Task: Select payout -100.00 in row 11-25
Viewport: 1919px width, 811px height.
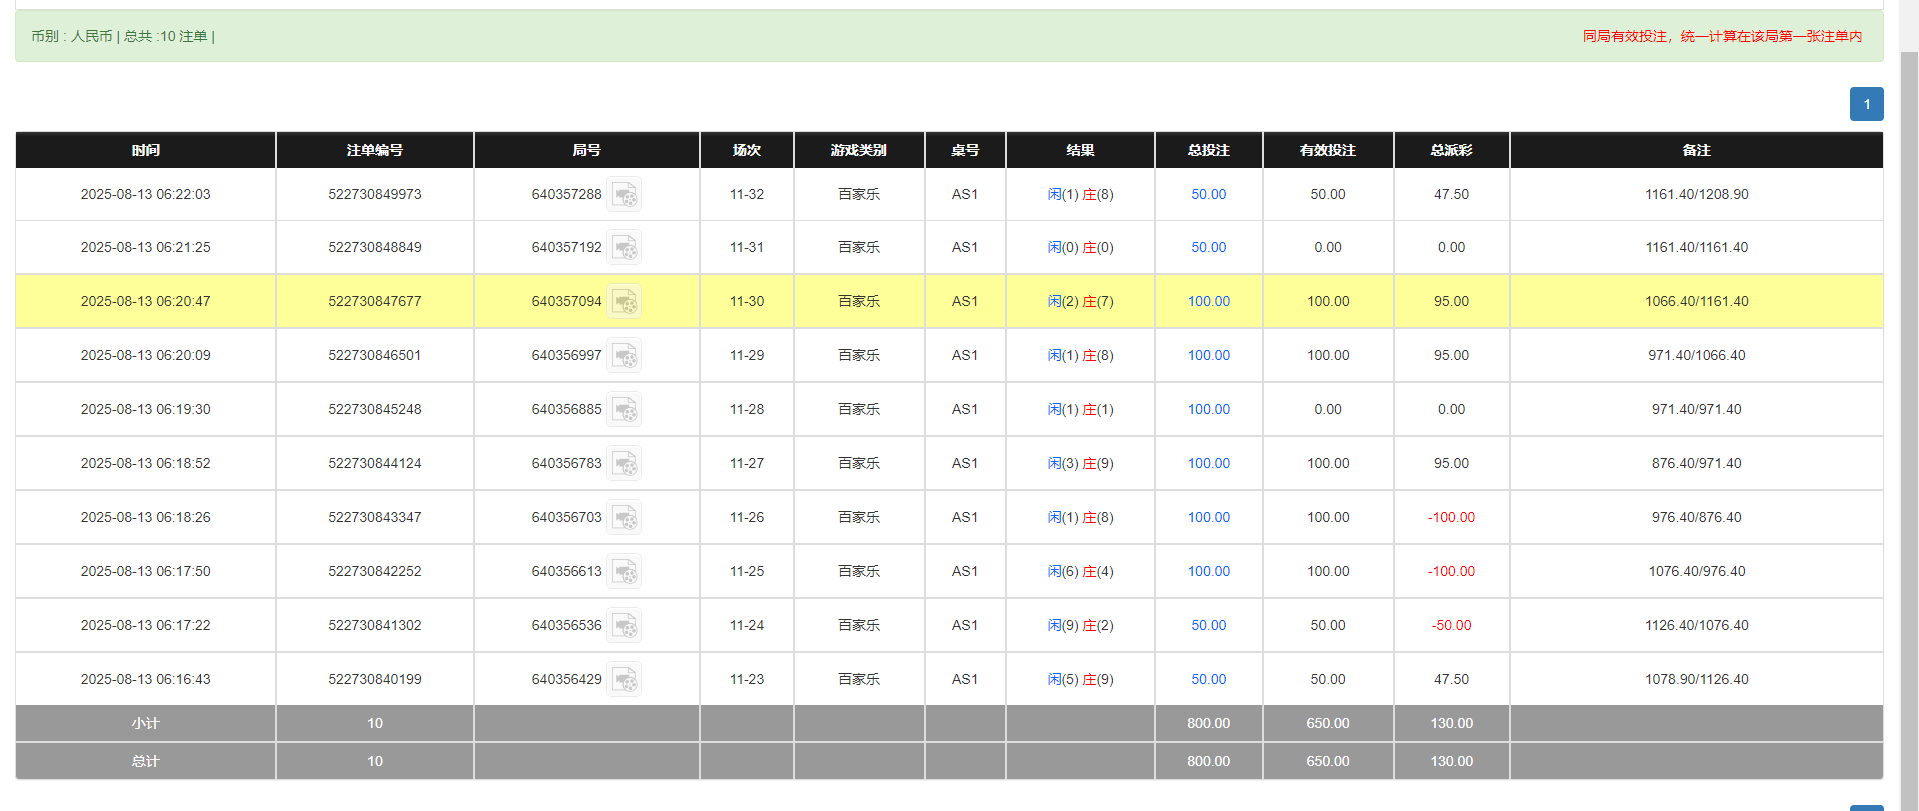Action: coord(1451,571)
